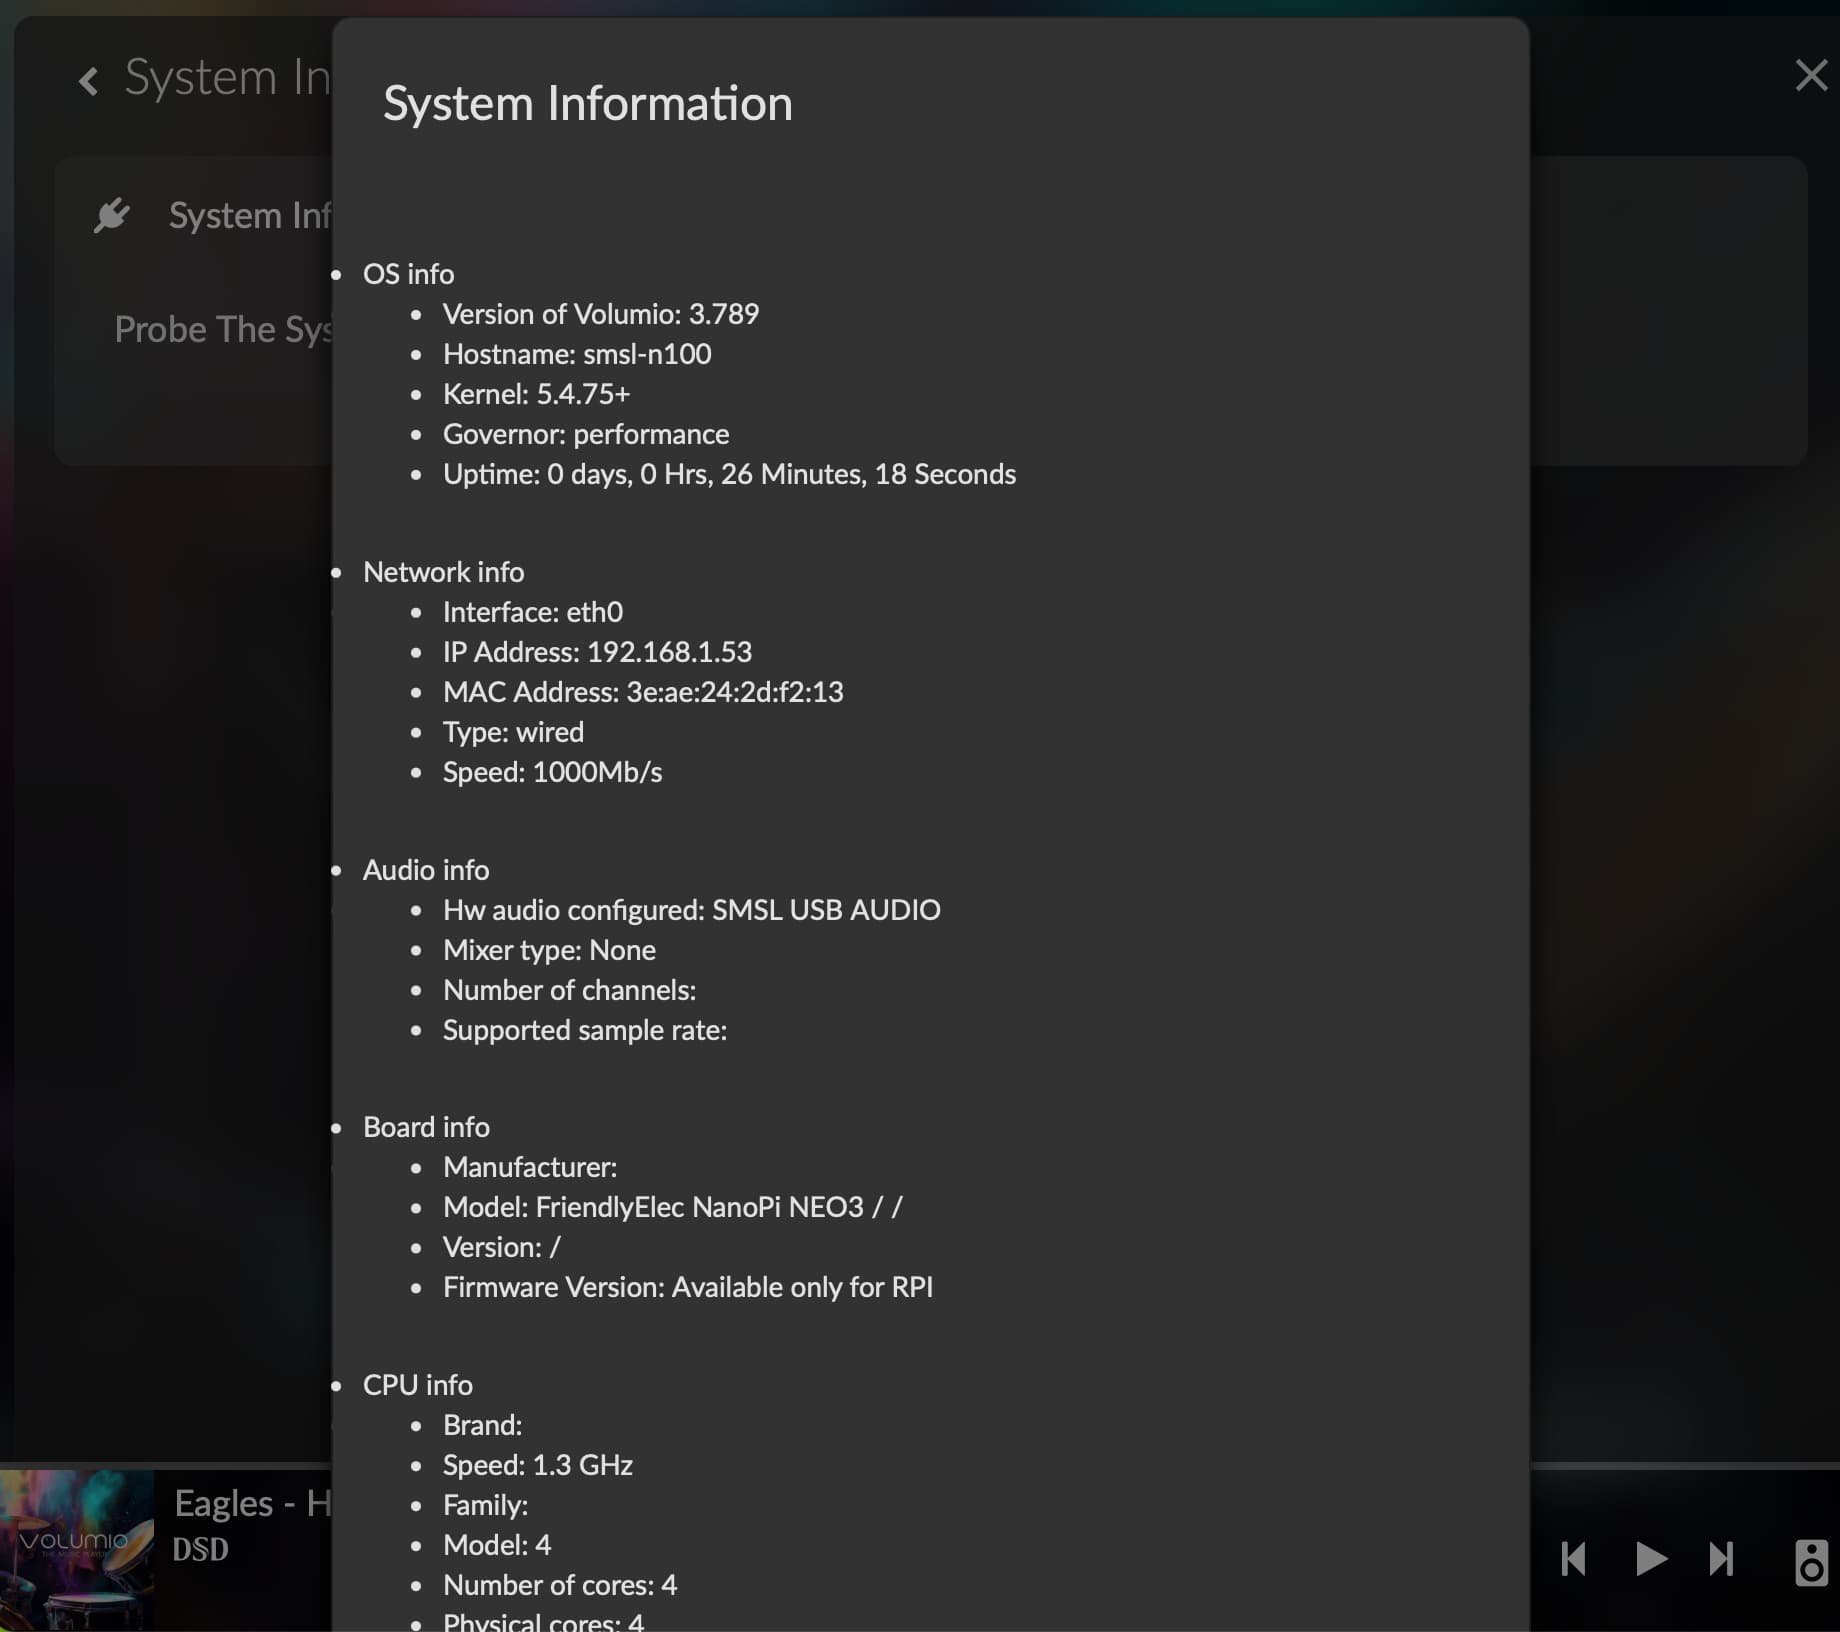This screenshot has width=1840, height=1632.
Task: Open the Volumio album art thumbnail
Action: pyautogui.click(x=77, y=1550)
